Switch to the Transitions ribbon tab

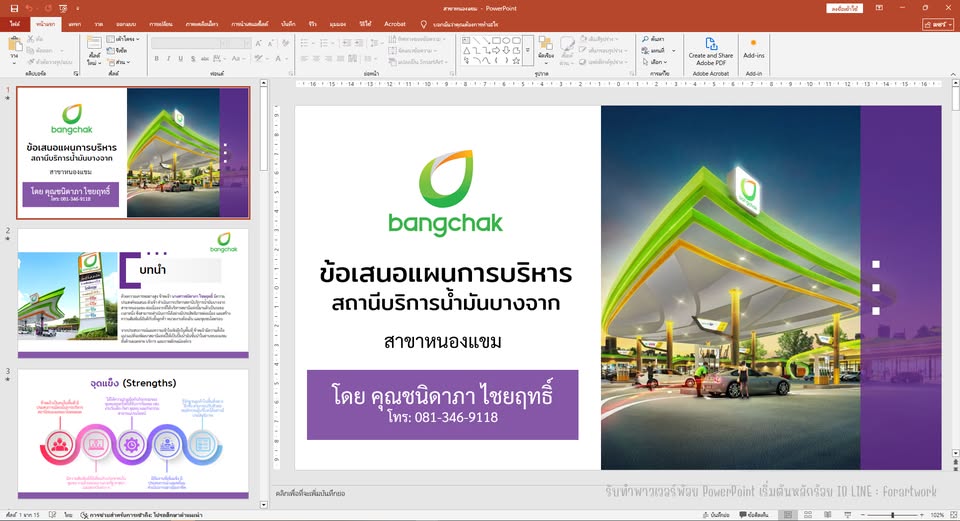tap(161, 24)
